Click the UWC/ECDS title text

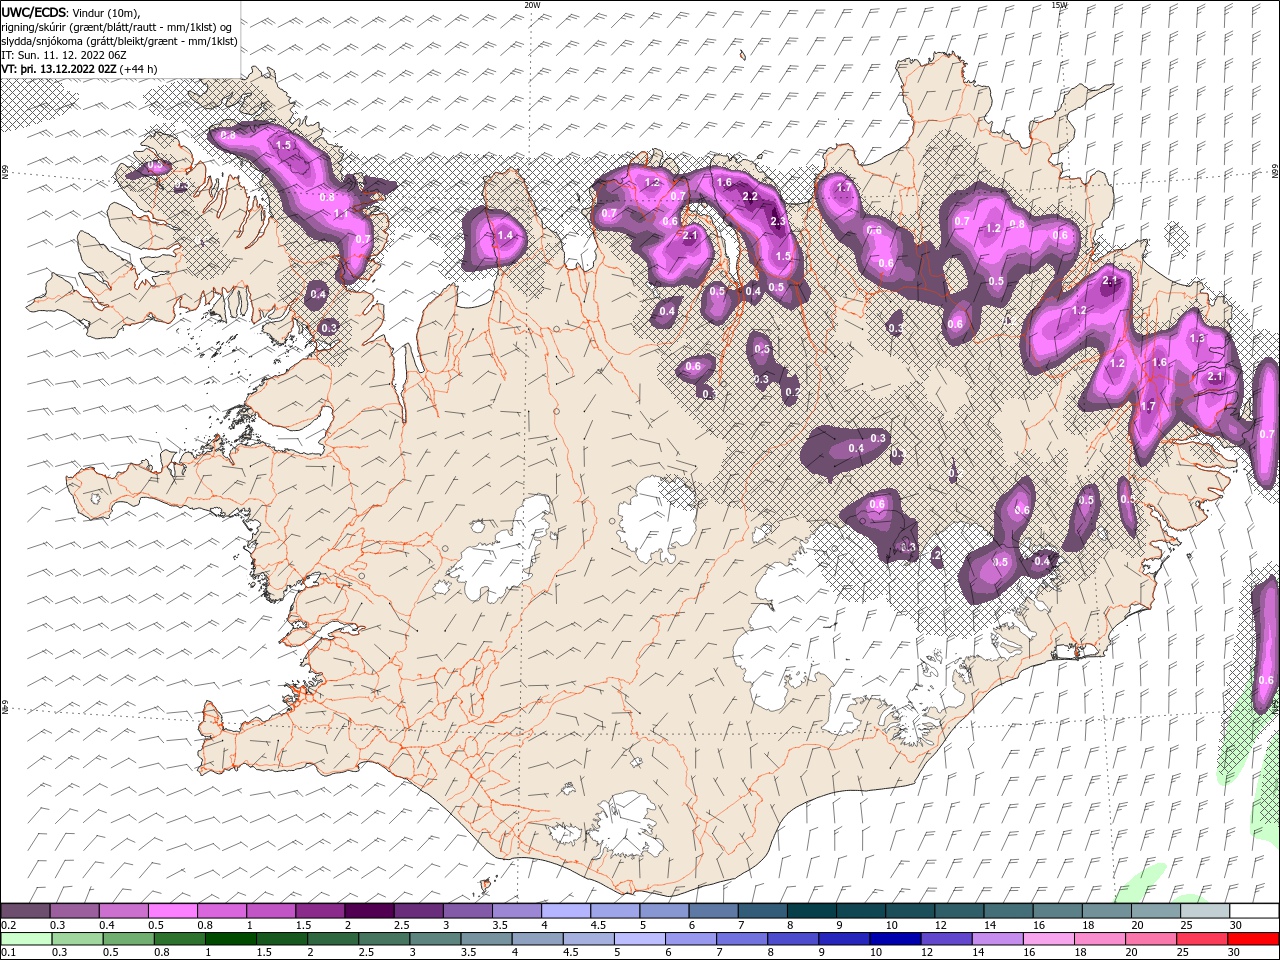coord(33,12)
